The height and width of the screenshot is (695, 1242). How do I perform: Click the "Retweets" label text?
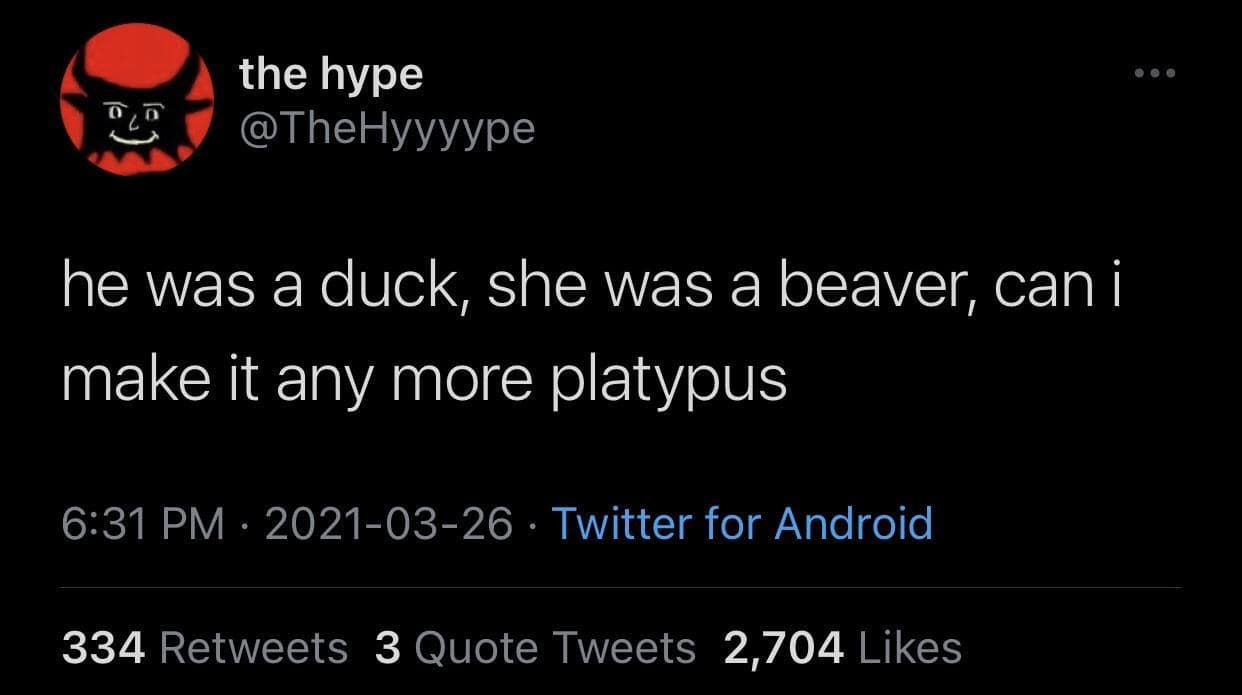(253, 648)
